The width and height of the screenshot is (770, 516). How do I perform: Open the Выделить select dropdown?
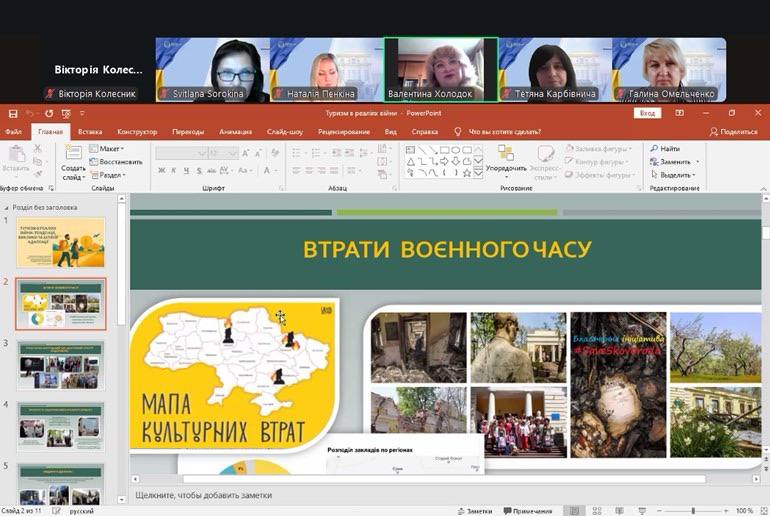point(675,174)
